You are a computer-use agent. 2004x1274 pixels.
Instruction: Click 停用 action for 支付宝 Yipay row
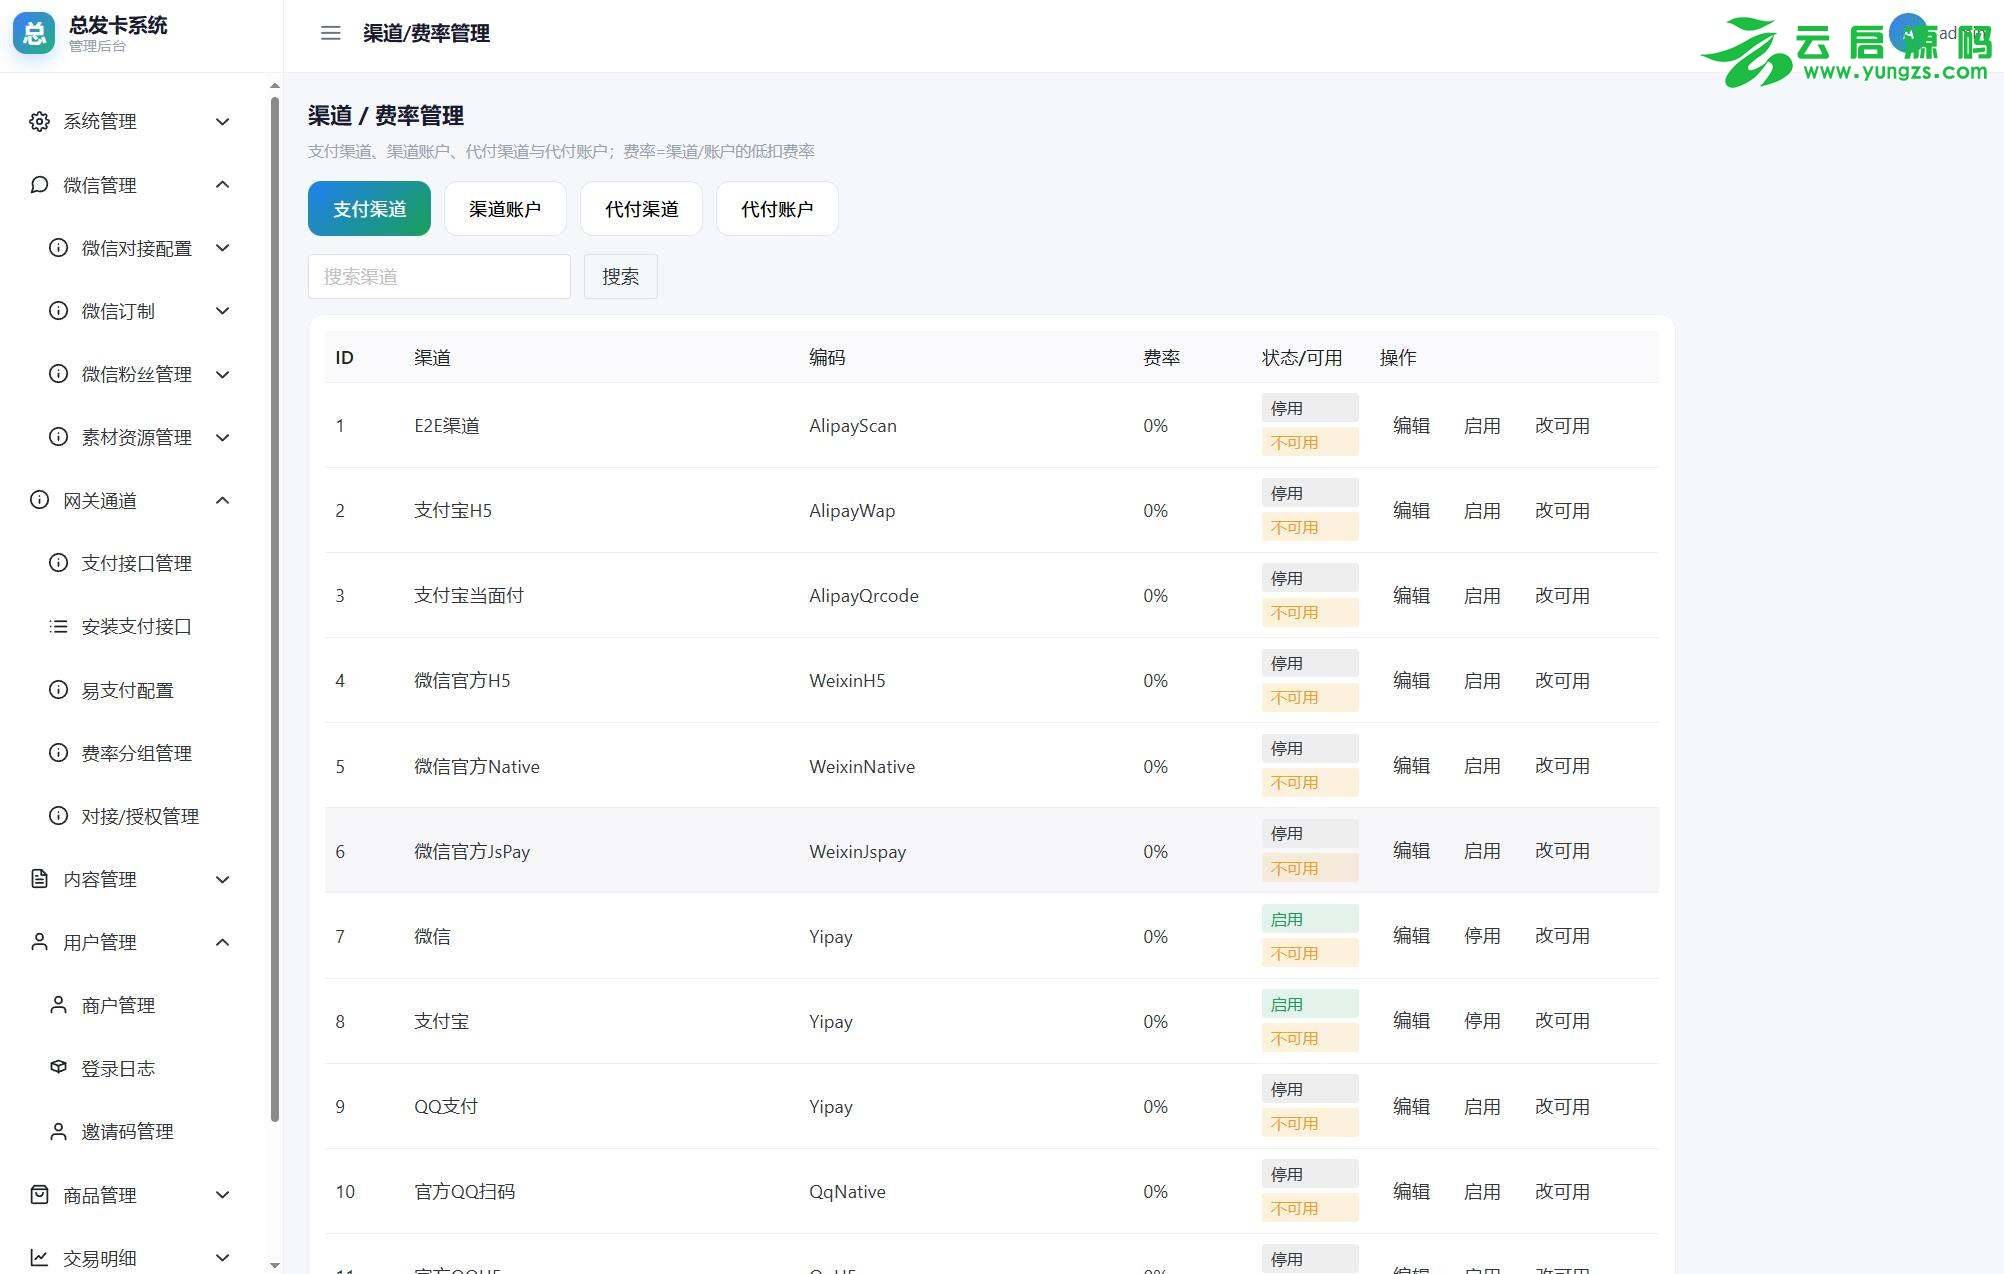pyautogui.click(x=1482, y=1021)
